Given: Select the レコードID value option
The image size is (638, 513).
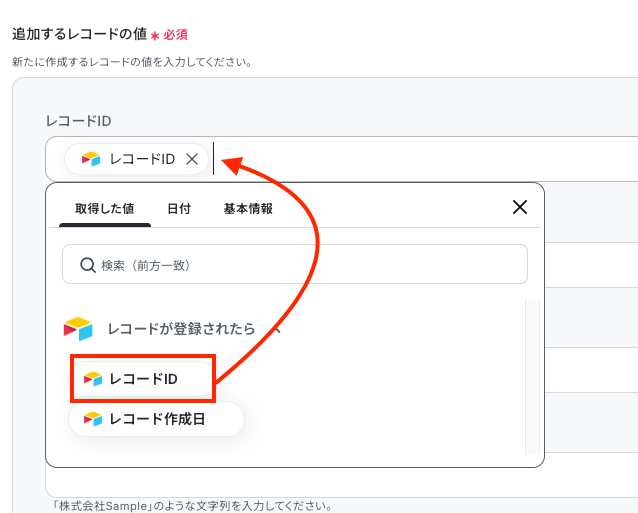Looking at the screenshot, I should click(x=143, y=379).
